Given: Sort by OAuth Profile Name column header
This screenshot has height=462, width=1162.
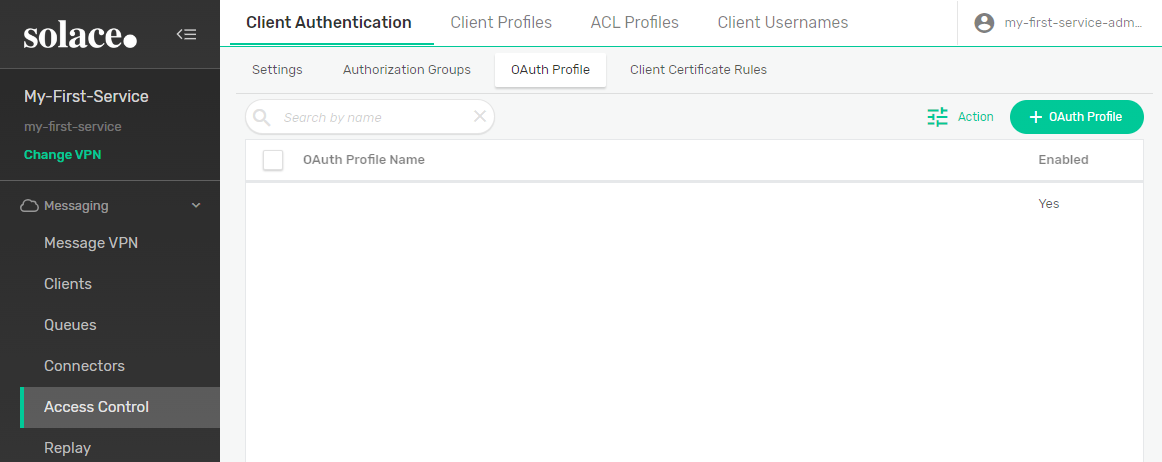Looking at the screenshot, I should tap(364, 160).
